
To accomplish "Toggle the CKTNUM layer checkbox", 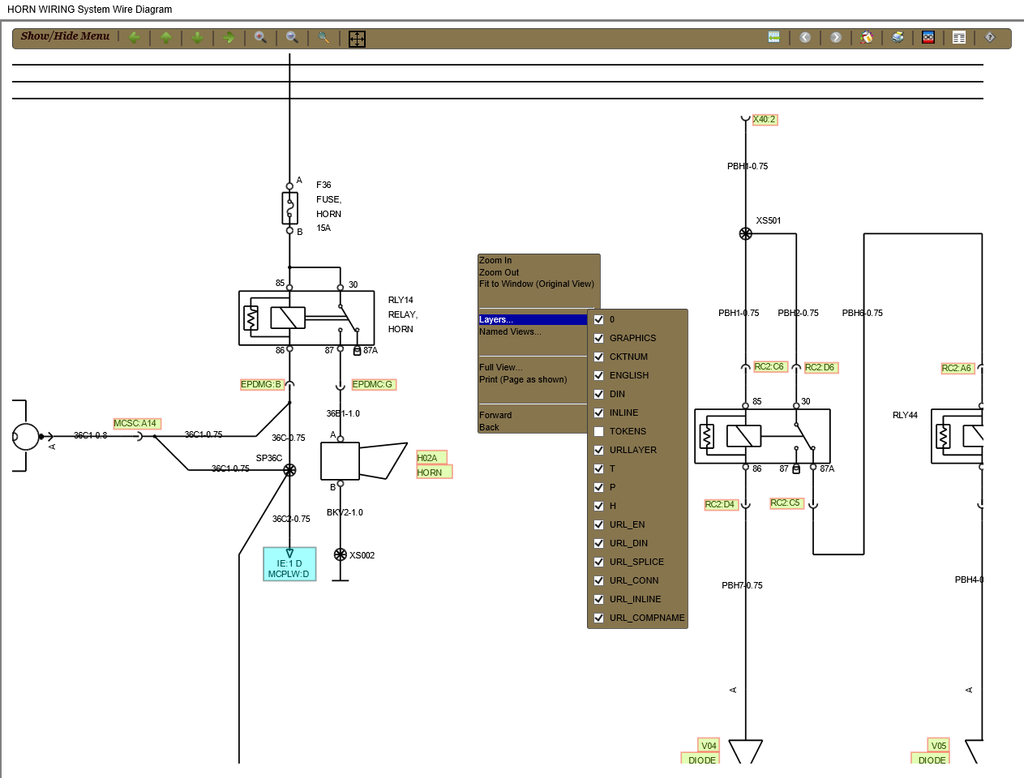I will pyautogui.click(x=598, y=357).
